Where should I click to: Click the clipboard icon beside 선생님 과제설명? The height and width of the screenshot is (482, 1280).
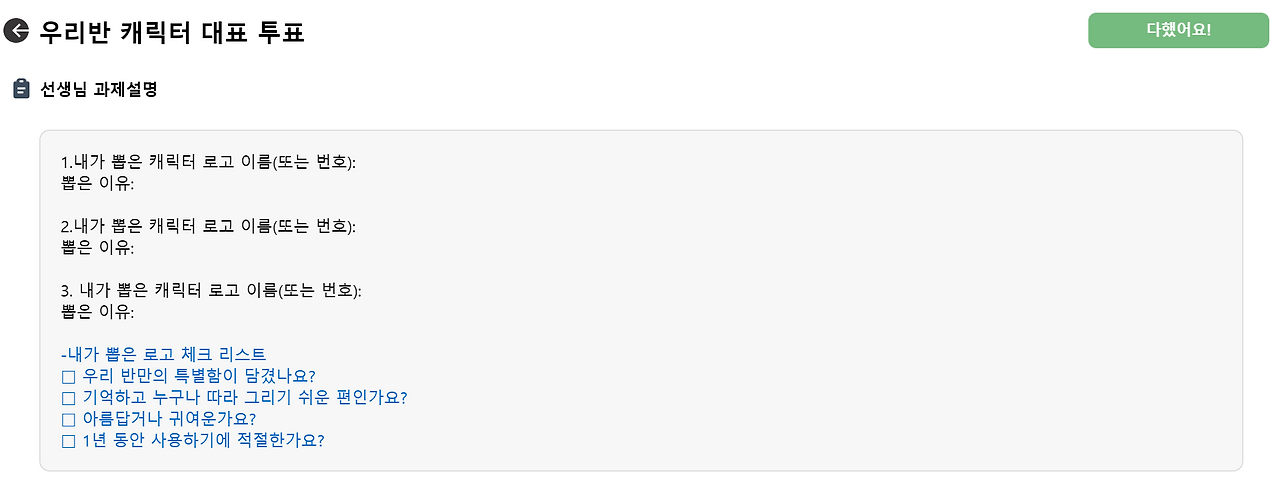[20, 89]
